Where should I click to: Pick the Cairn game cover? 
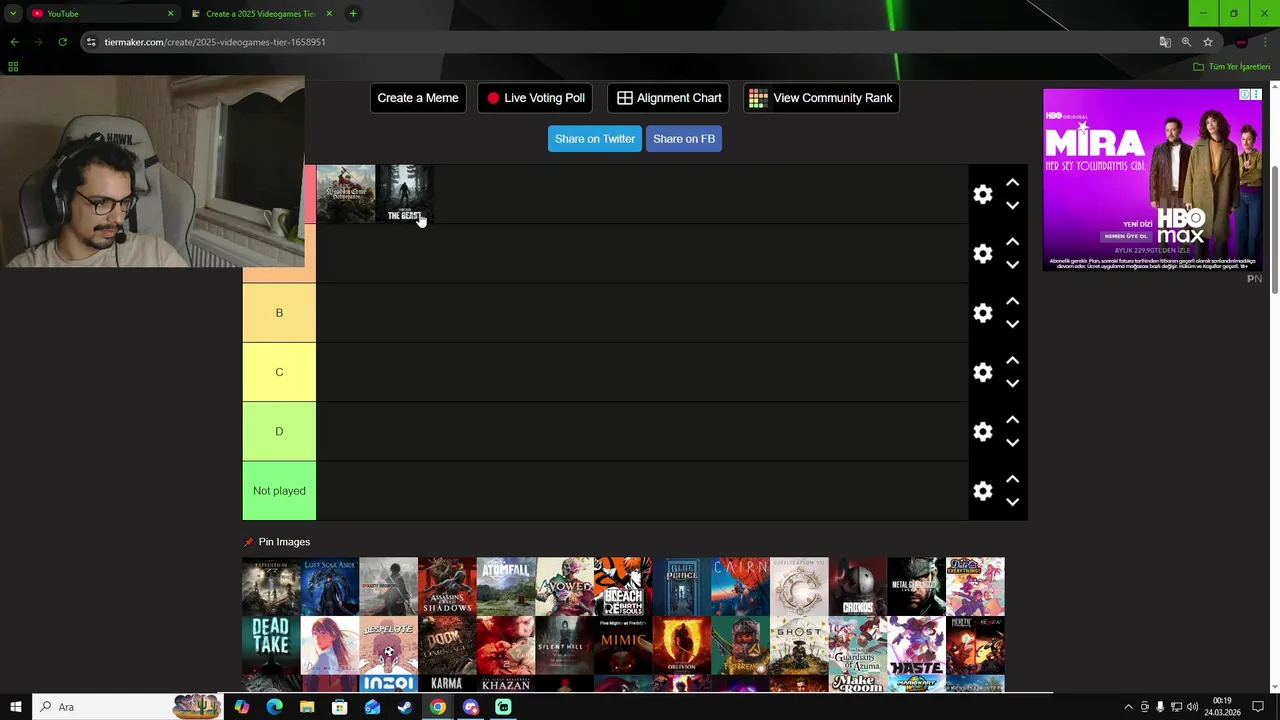point(741,586)
